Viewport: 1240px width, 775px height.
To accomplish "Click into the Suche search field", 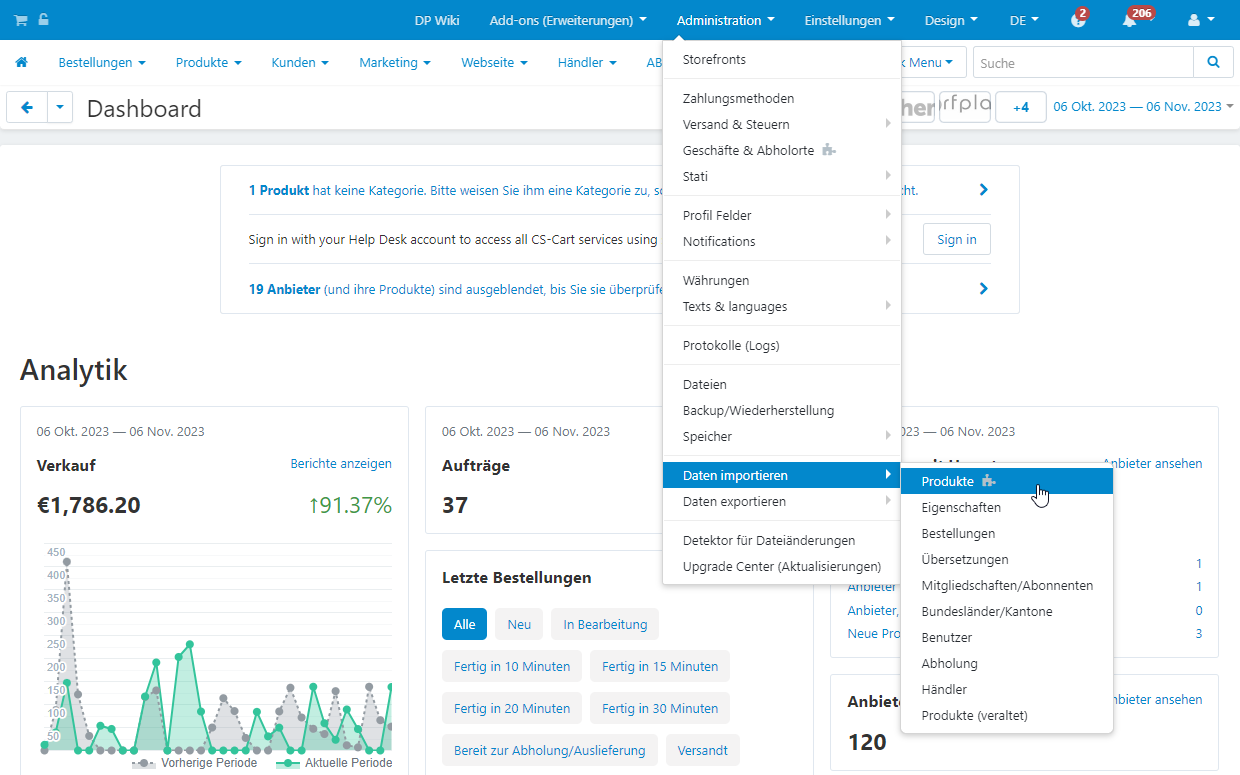I will (x=1083, y=62).
